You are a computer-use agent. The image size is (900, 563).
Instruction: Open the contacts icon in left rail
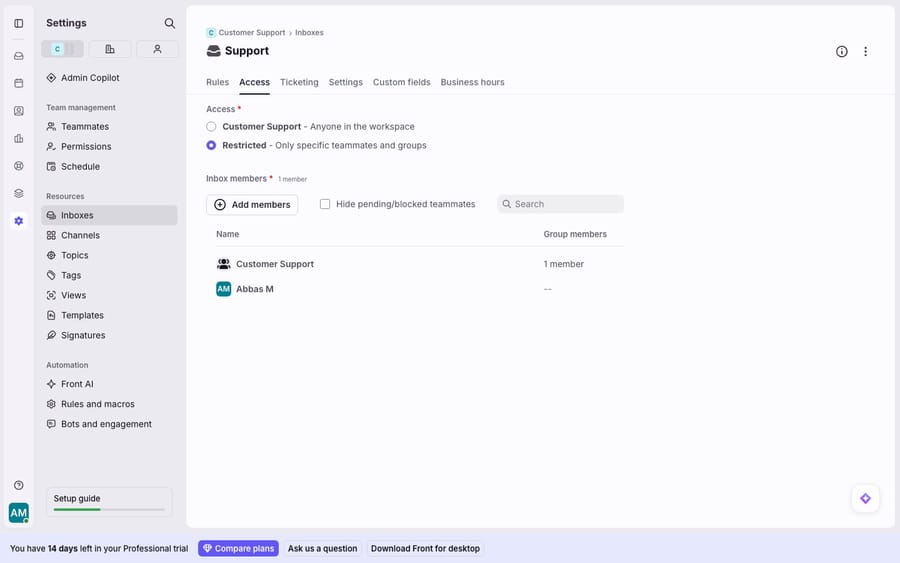tap(18, 111)
